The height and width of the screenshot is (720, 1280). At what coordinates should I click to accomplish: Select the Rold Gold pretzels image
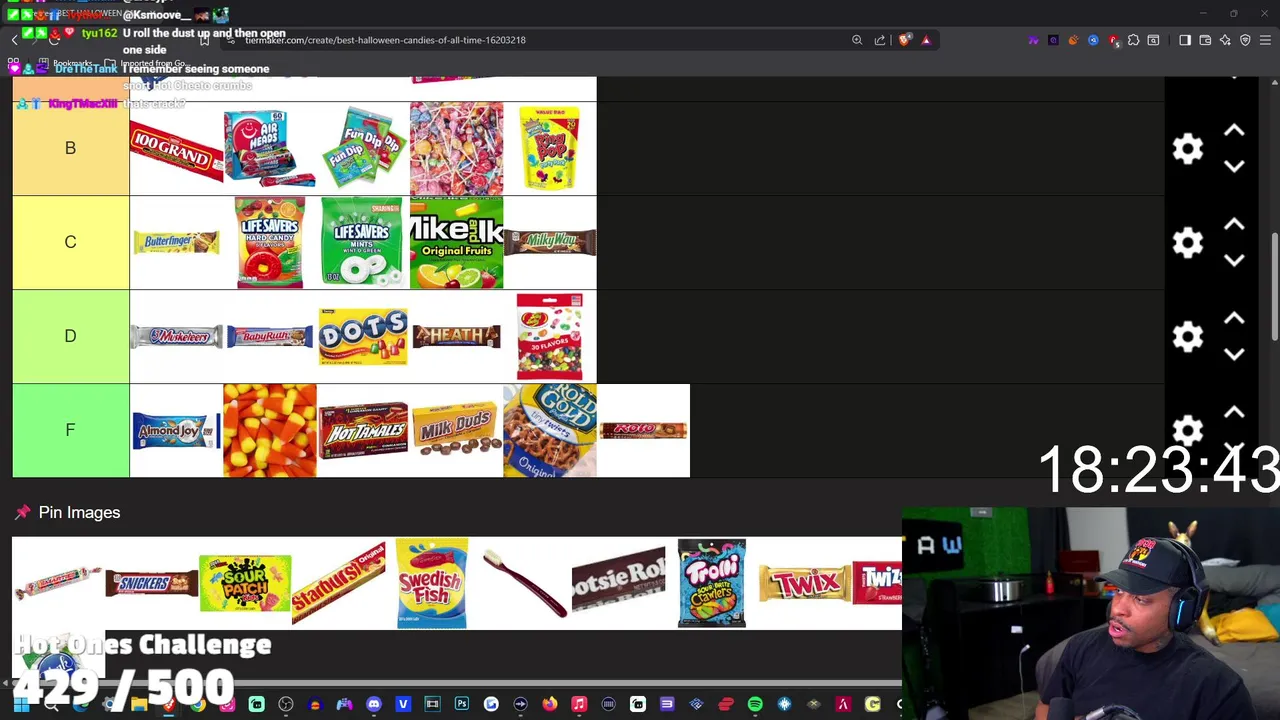click(549, 431)
